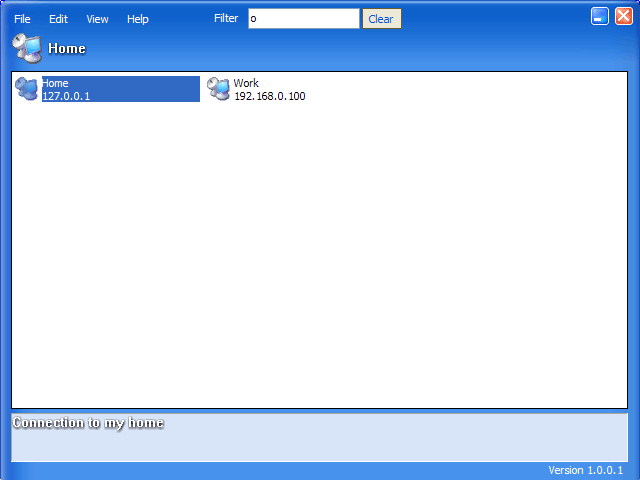Select the Work connection name
The height and width of the screenshot is (480, 640).
click(246, 83)
